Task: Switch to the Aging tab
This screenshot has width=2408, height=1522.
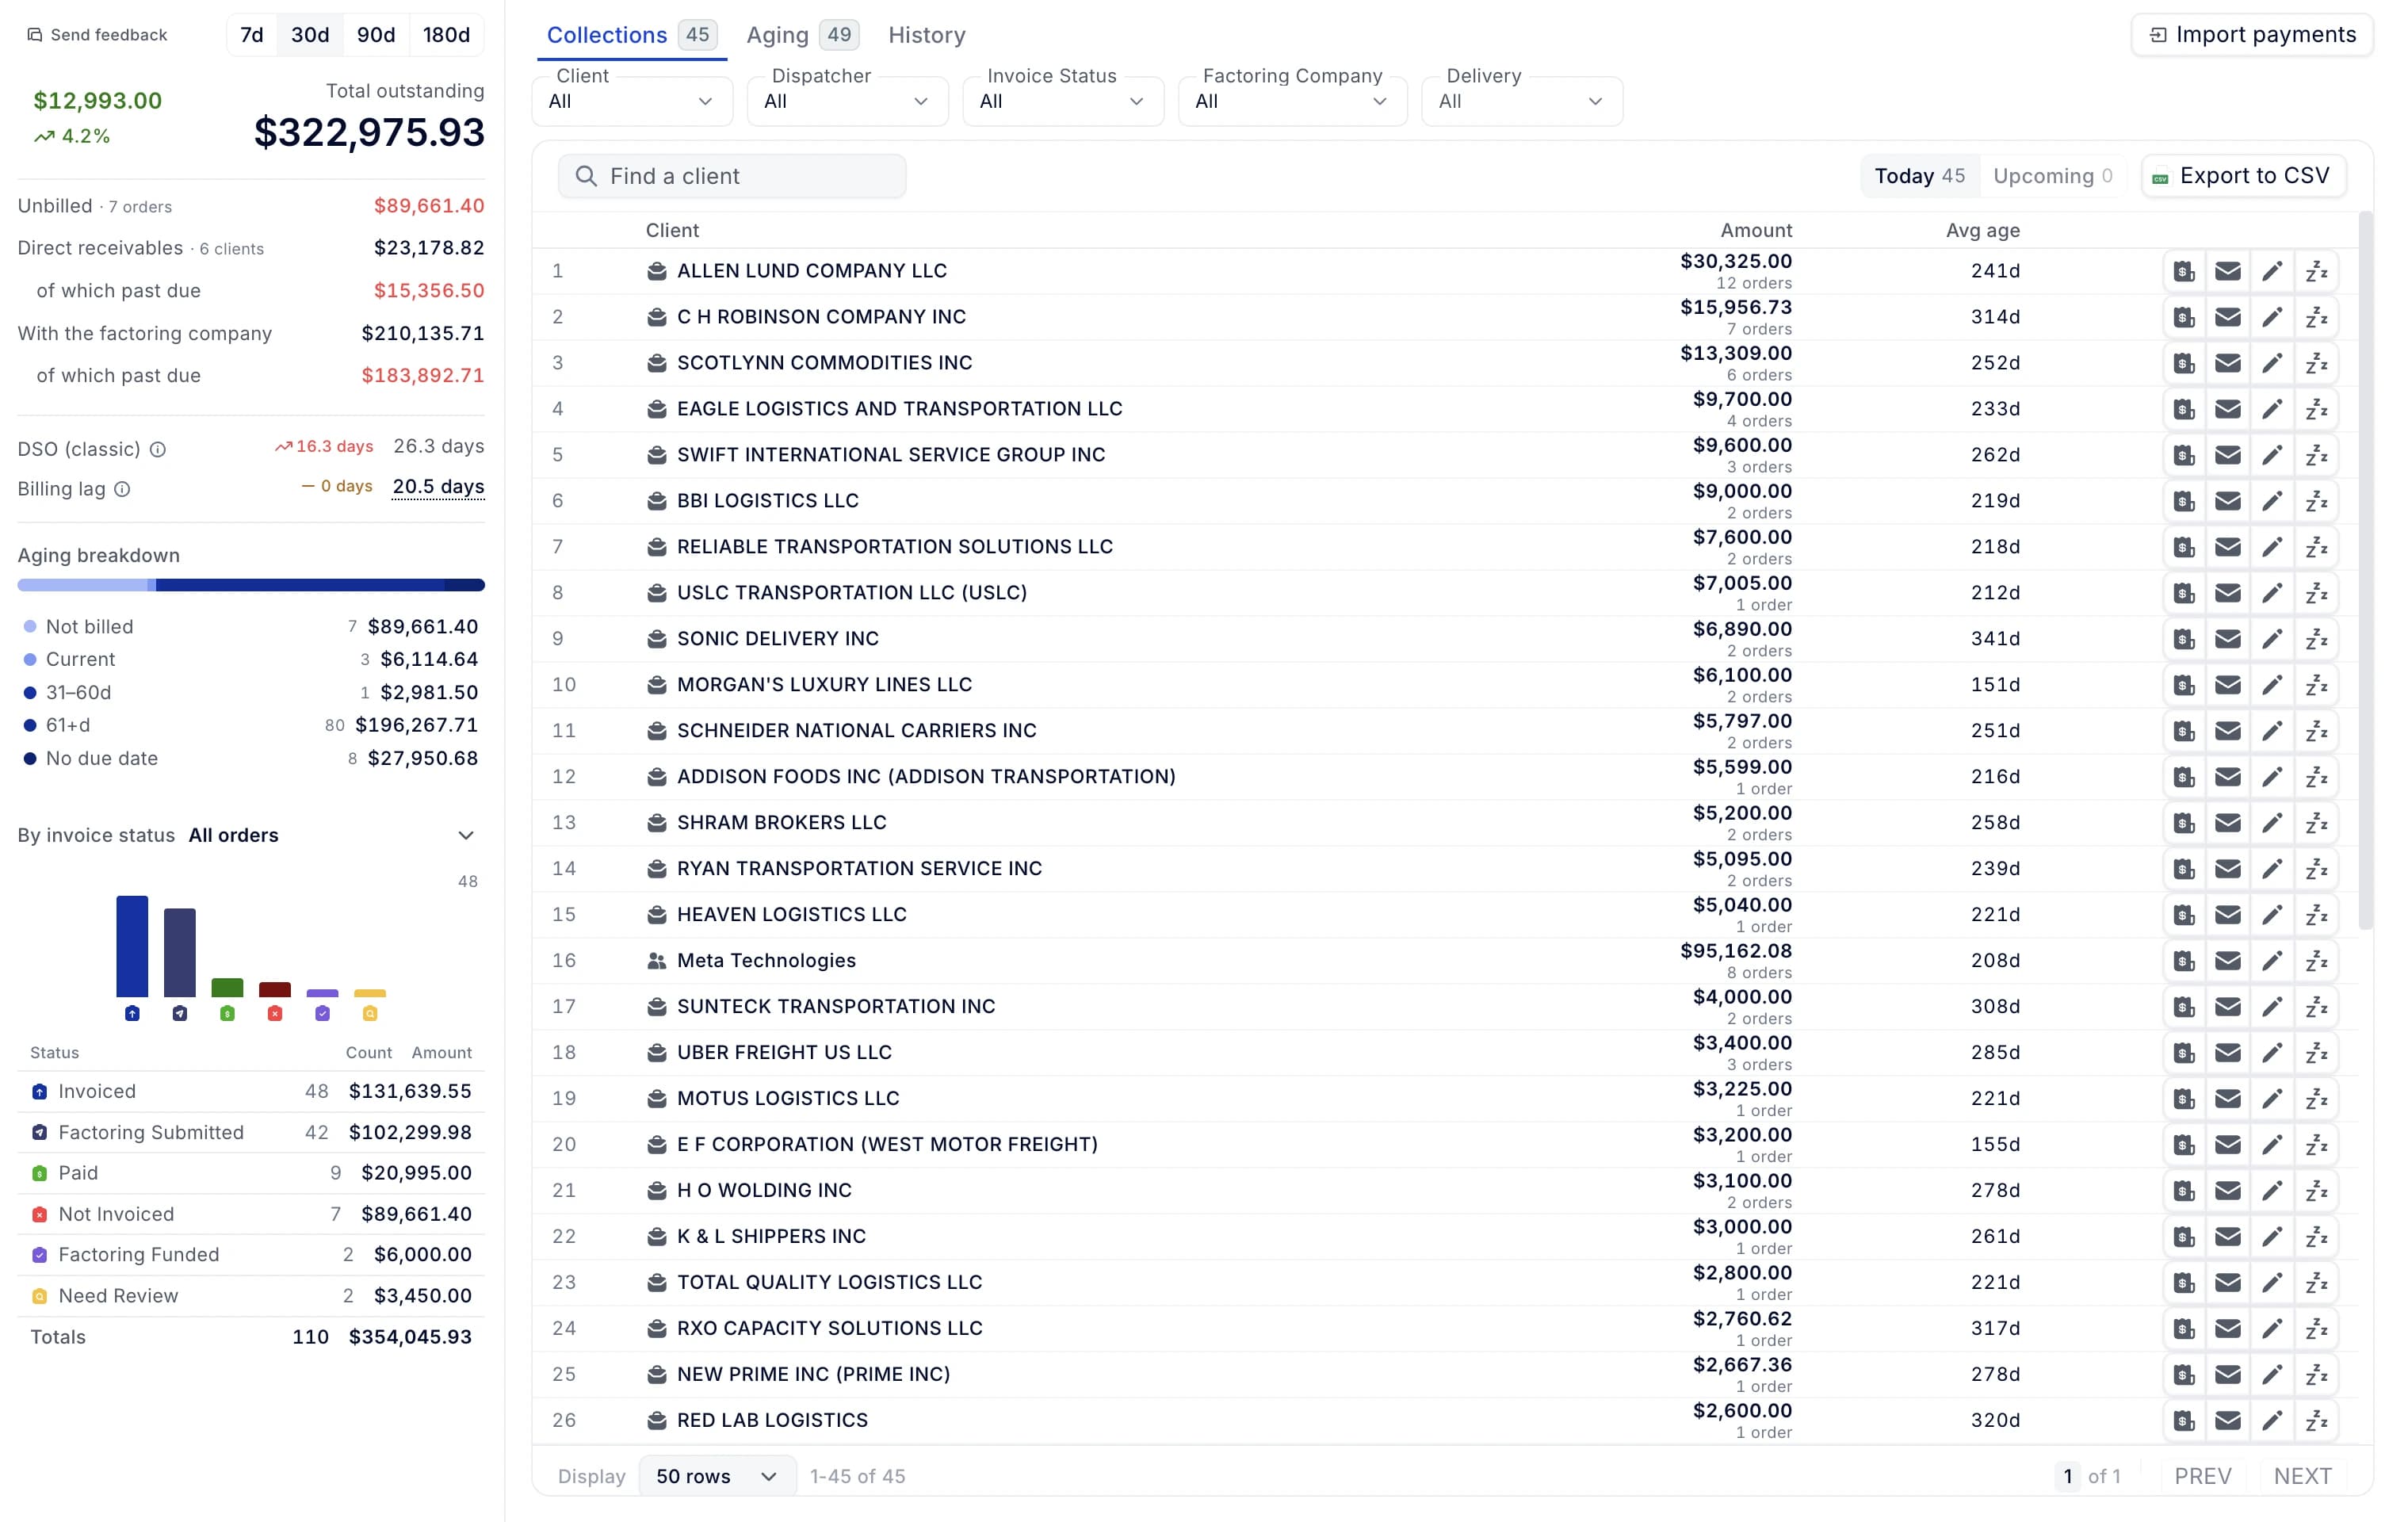Action: click(x=802, y=35)
